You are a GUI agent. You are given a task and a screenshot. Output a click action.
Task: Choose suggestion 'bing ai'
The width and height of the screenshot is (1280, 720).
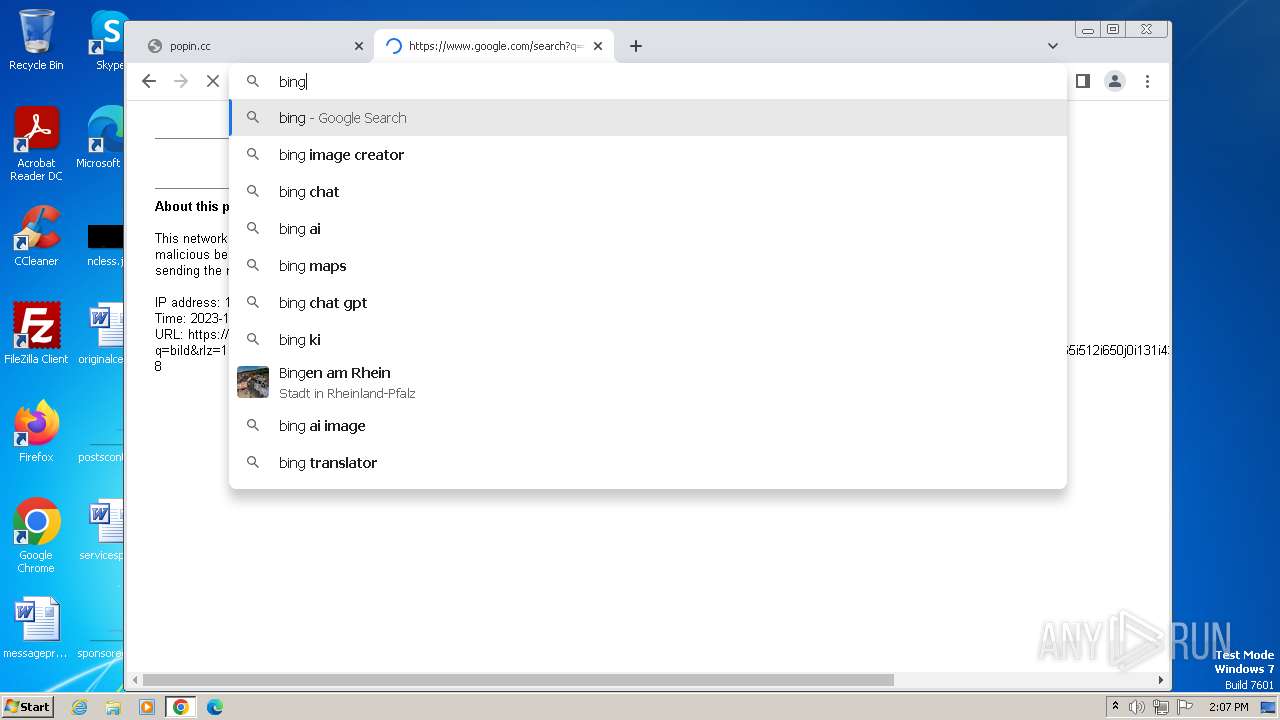click(x=648, y=229)
